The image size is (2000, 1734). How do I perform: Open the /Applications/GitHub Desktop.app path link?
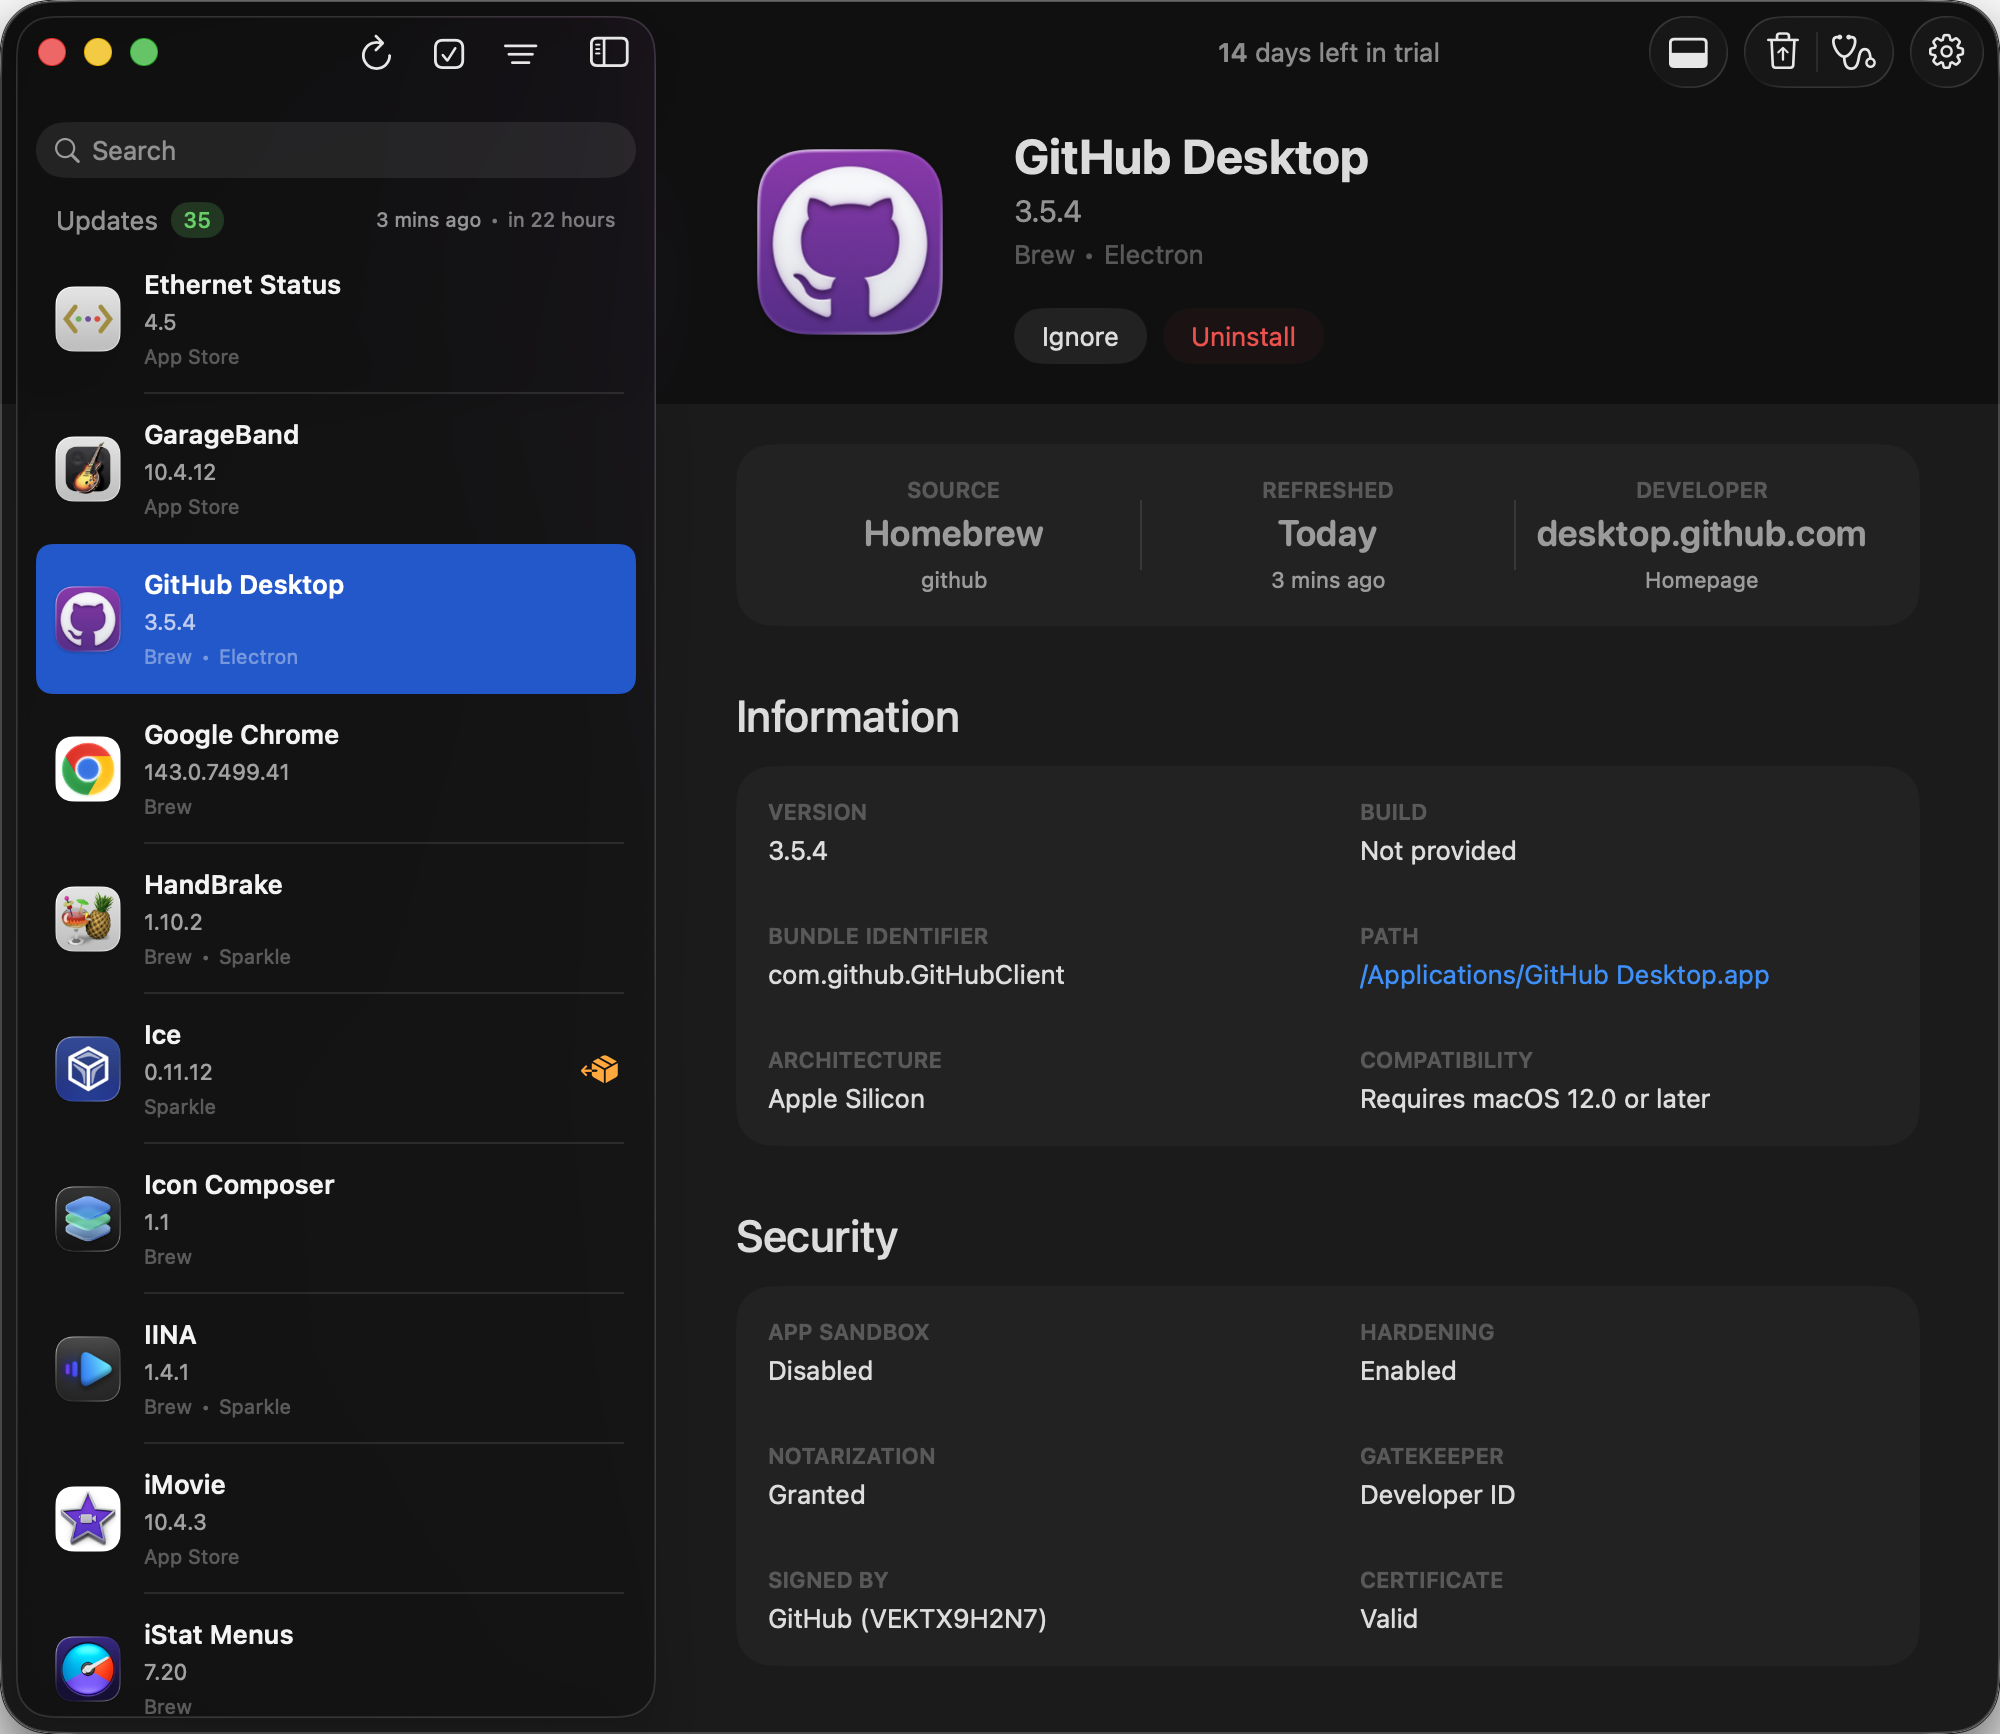click(1564, 975)
